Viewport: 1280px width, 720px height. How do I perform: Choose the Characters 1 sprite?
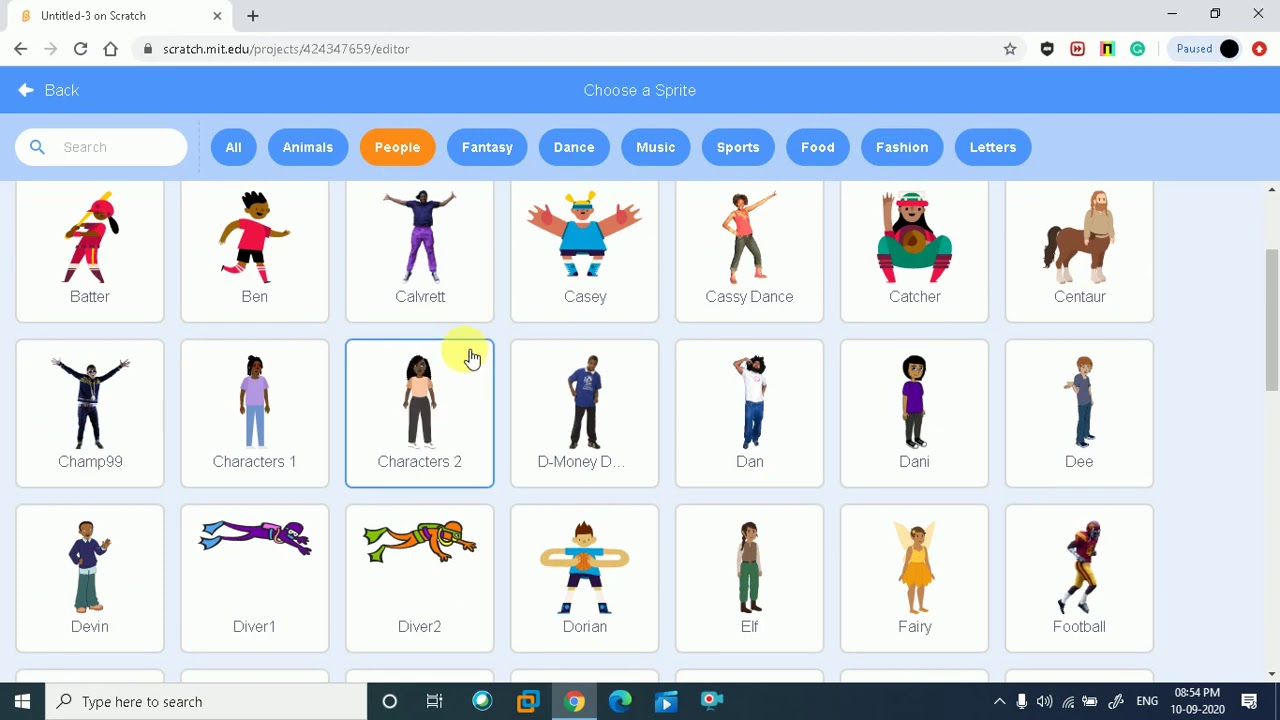pyautogui.click(x=254, y=413)
